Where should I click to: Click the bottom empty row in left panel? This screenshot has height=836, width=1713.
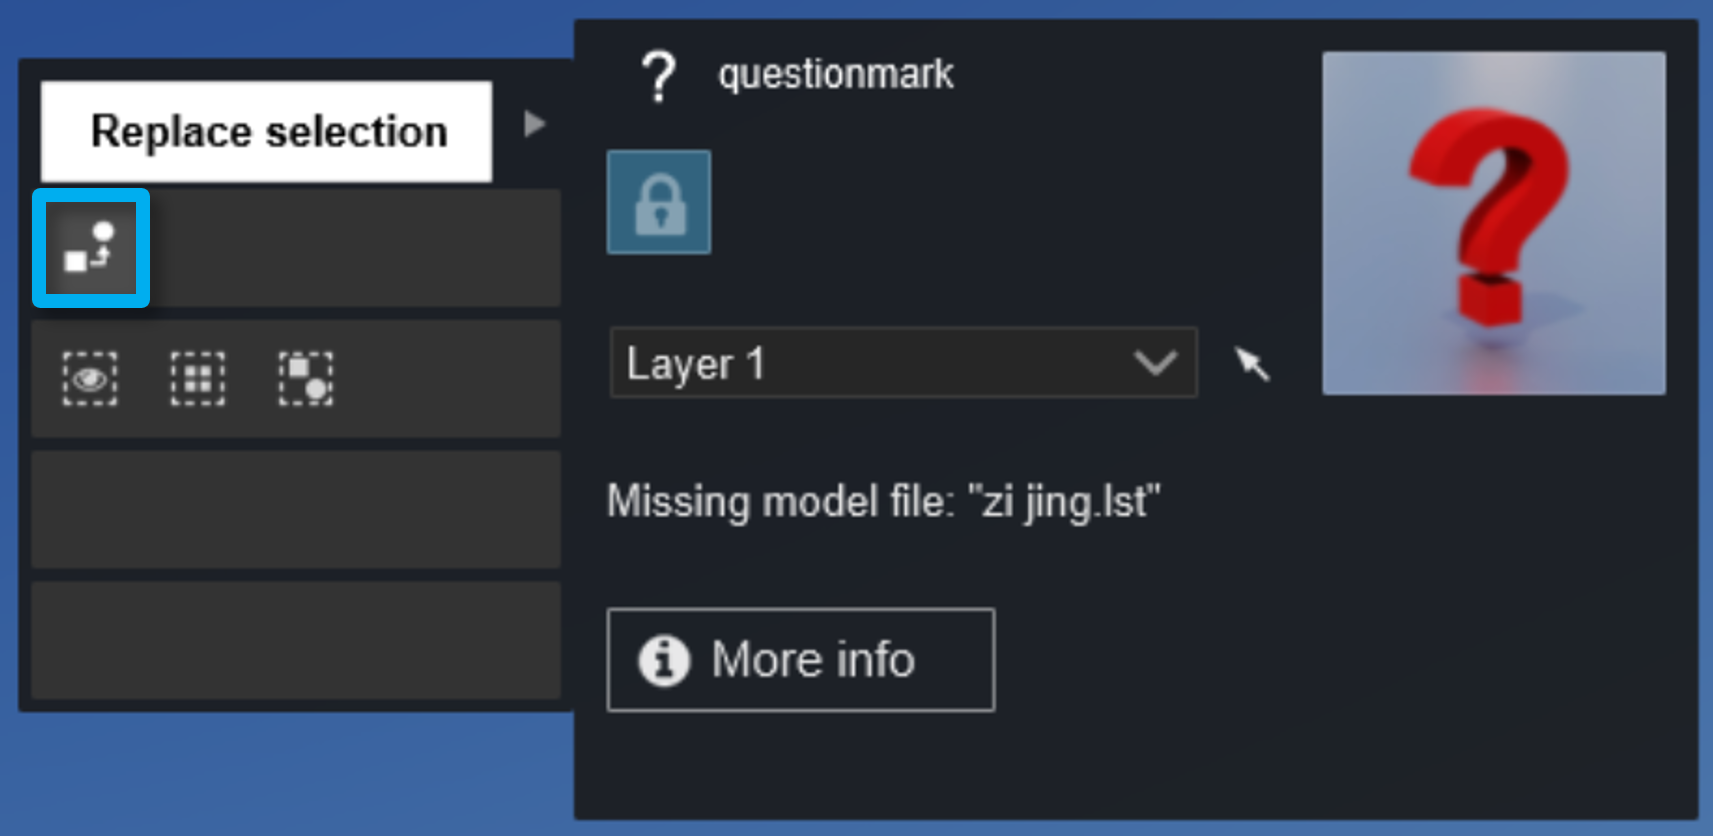[296, 640]
